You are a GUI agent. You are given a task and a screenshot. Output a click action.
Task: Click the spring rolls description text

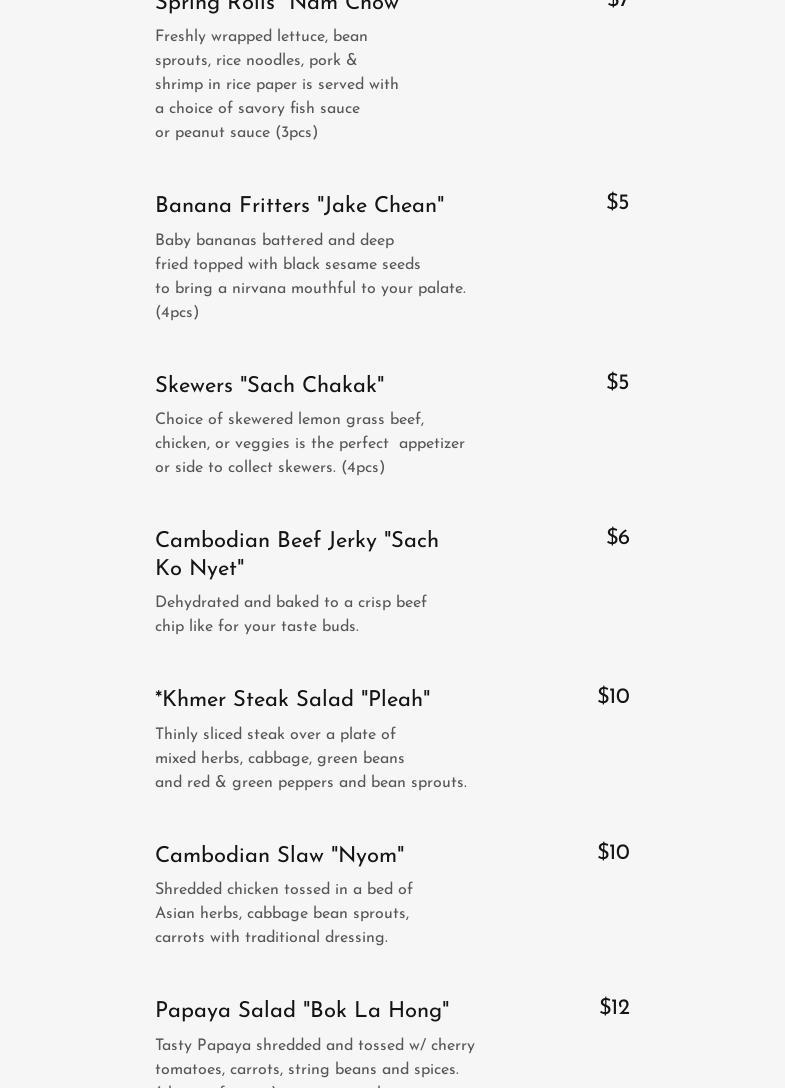coord(276,85)
